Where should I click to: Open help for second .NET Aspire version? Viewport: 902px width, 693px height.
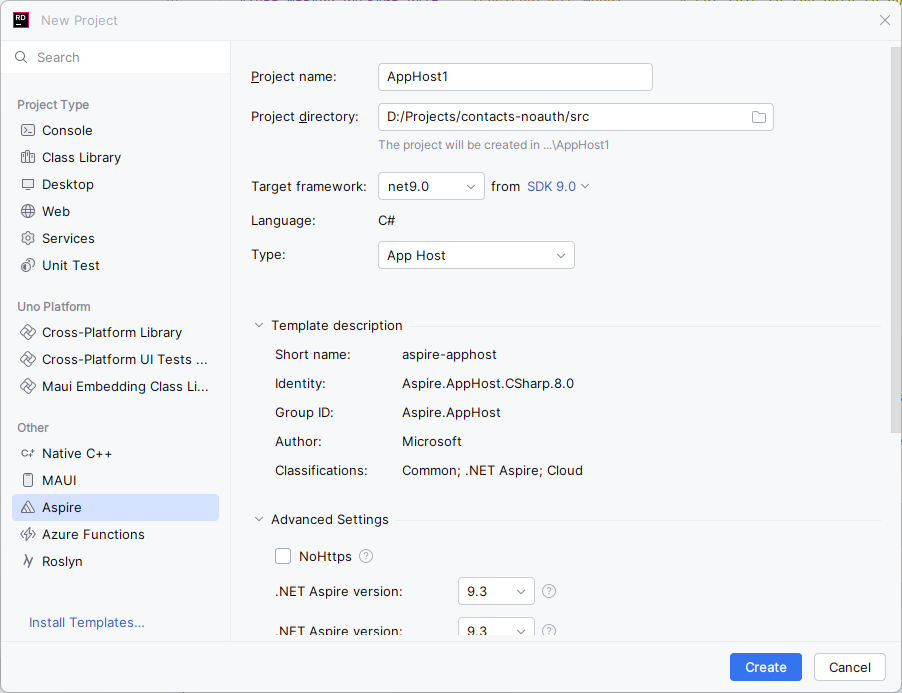point(549,630)
